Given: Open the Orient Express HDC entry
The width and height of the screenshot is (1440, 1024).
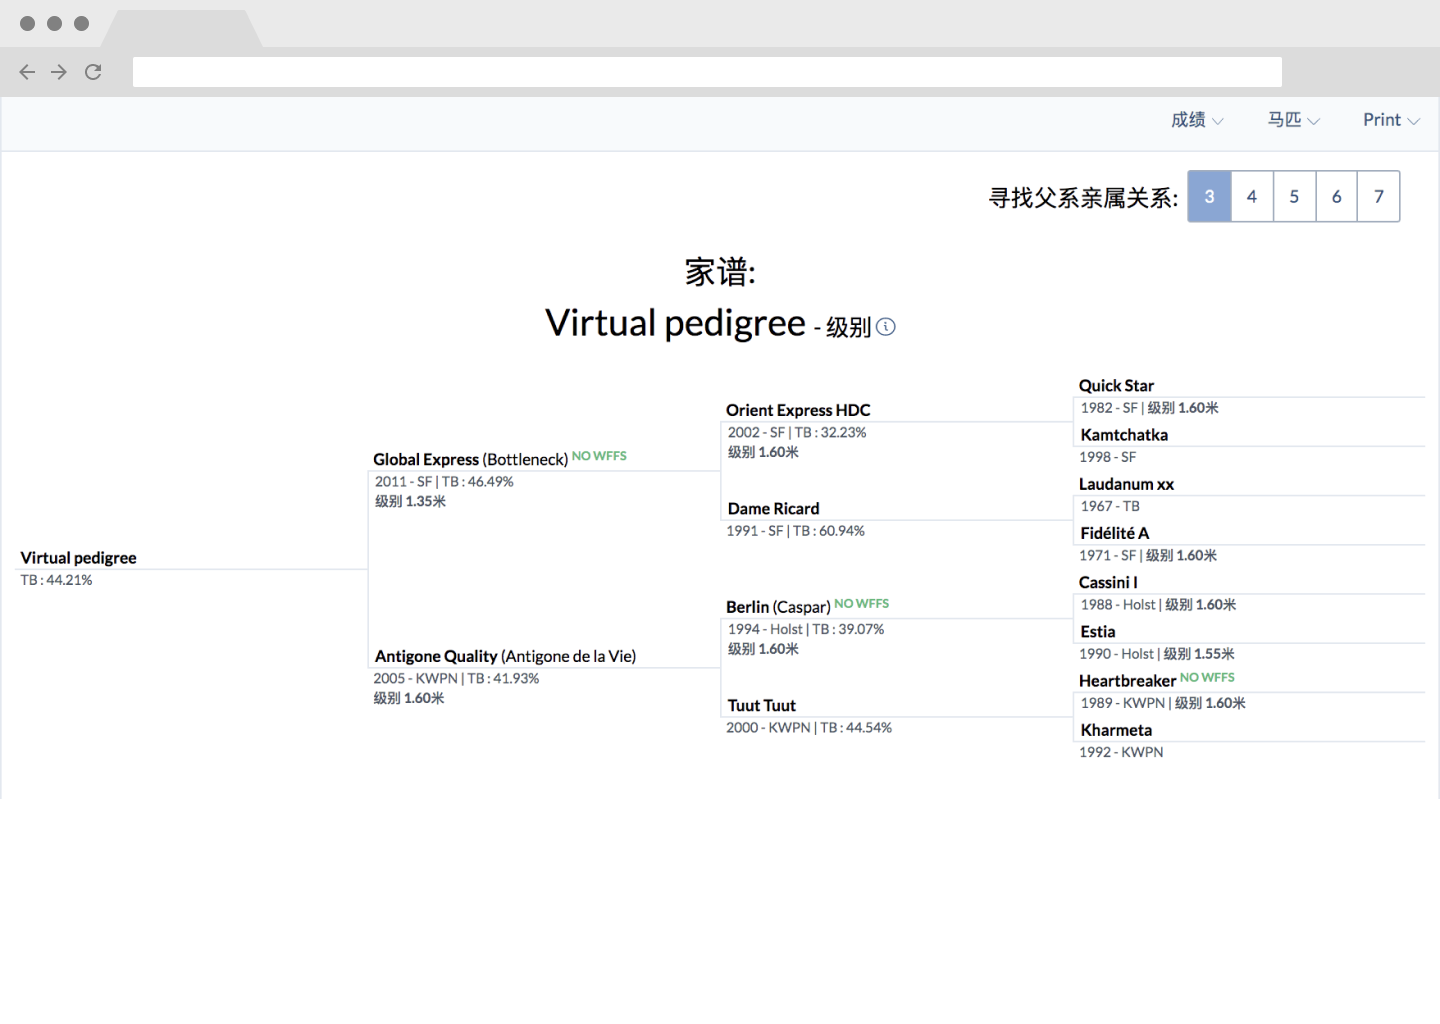Looking at the screenshot, I should coord(798,410).
